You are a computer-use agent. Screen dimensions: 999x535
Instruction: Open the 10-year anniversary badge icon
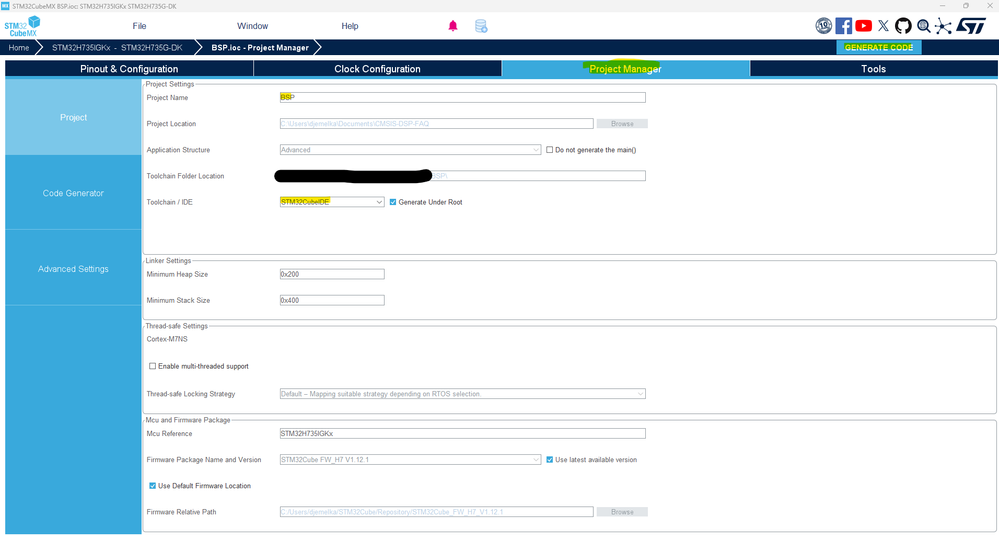824,26
